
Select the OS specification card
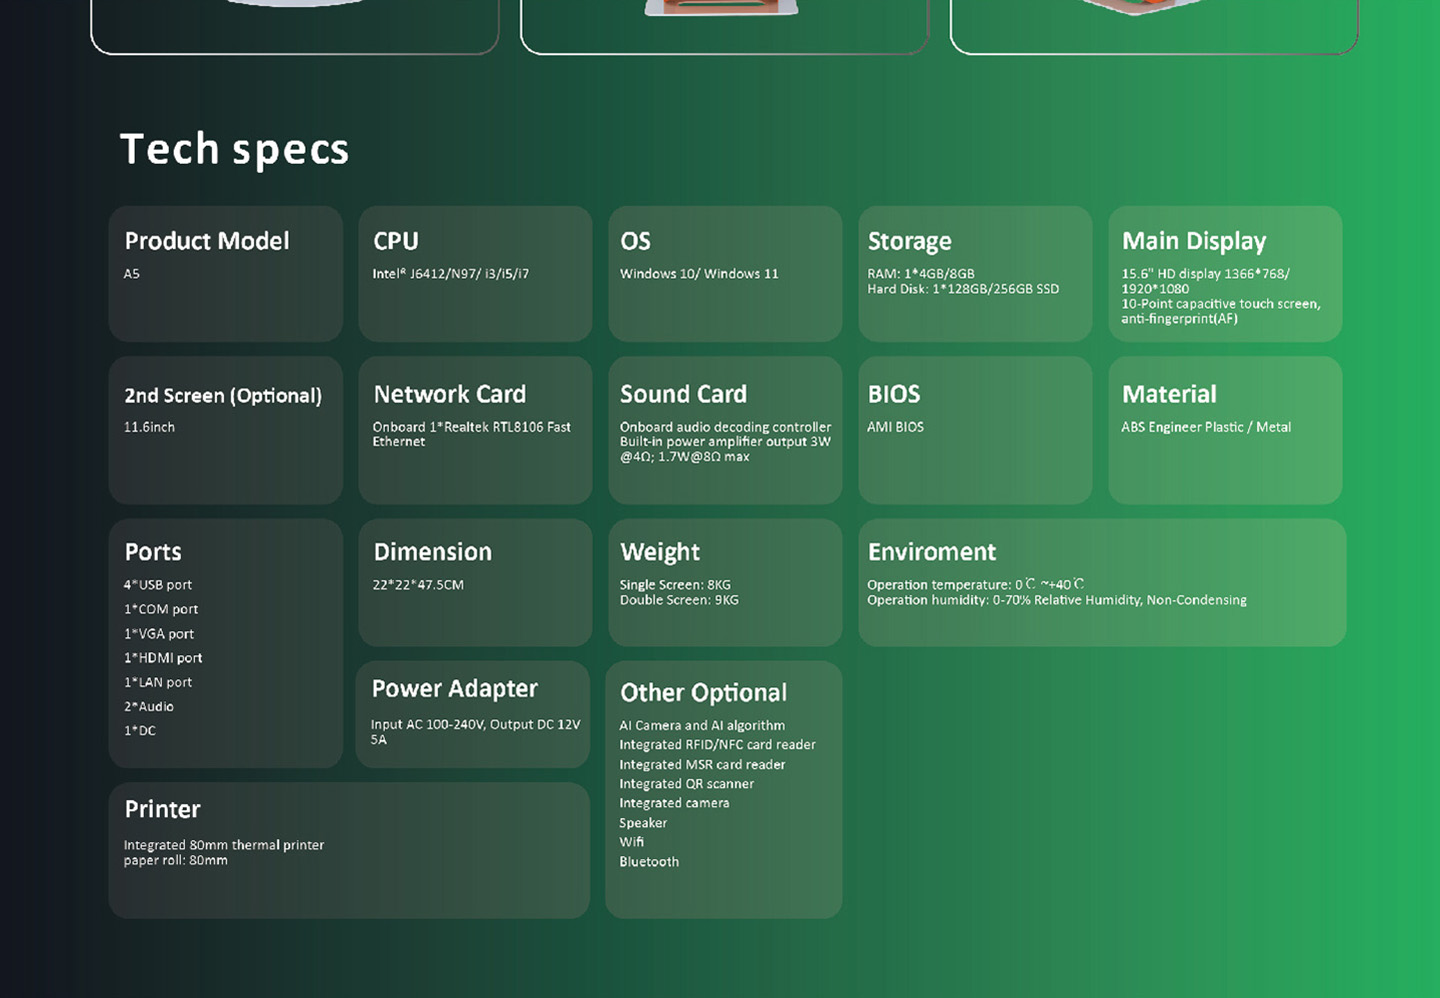point(725,274)
